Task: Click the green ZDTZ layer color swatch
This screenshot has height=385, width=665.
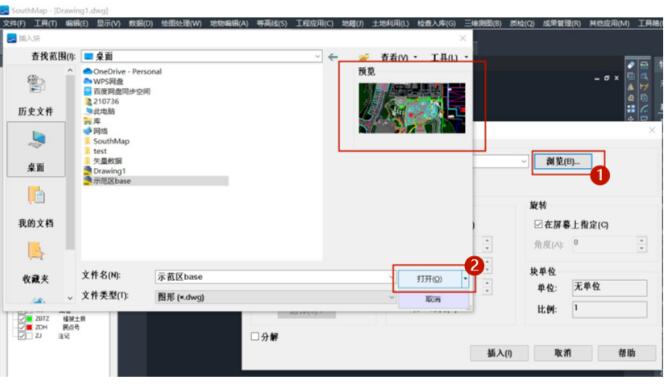Action: [x=29, y=318]
